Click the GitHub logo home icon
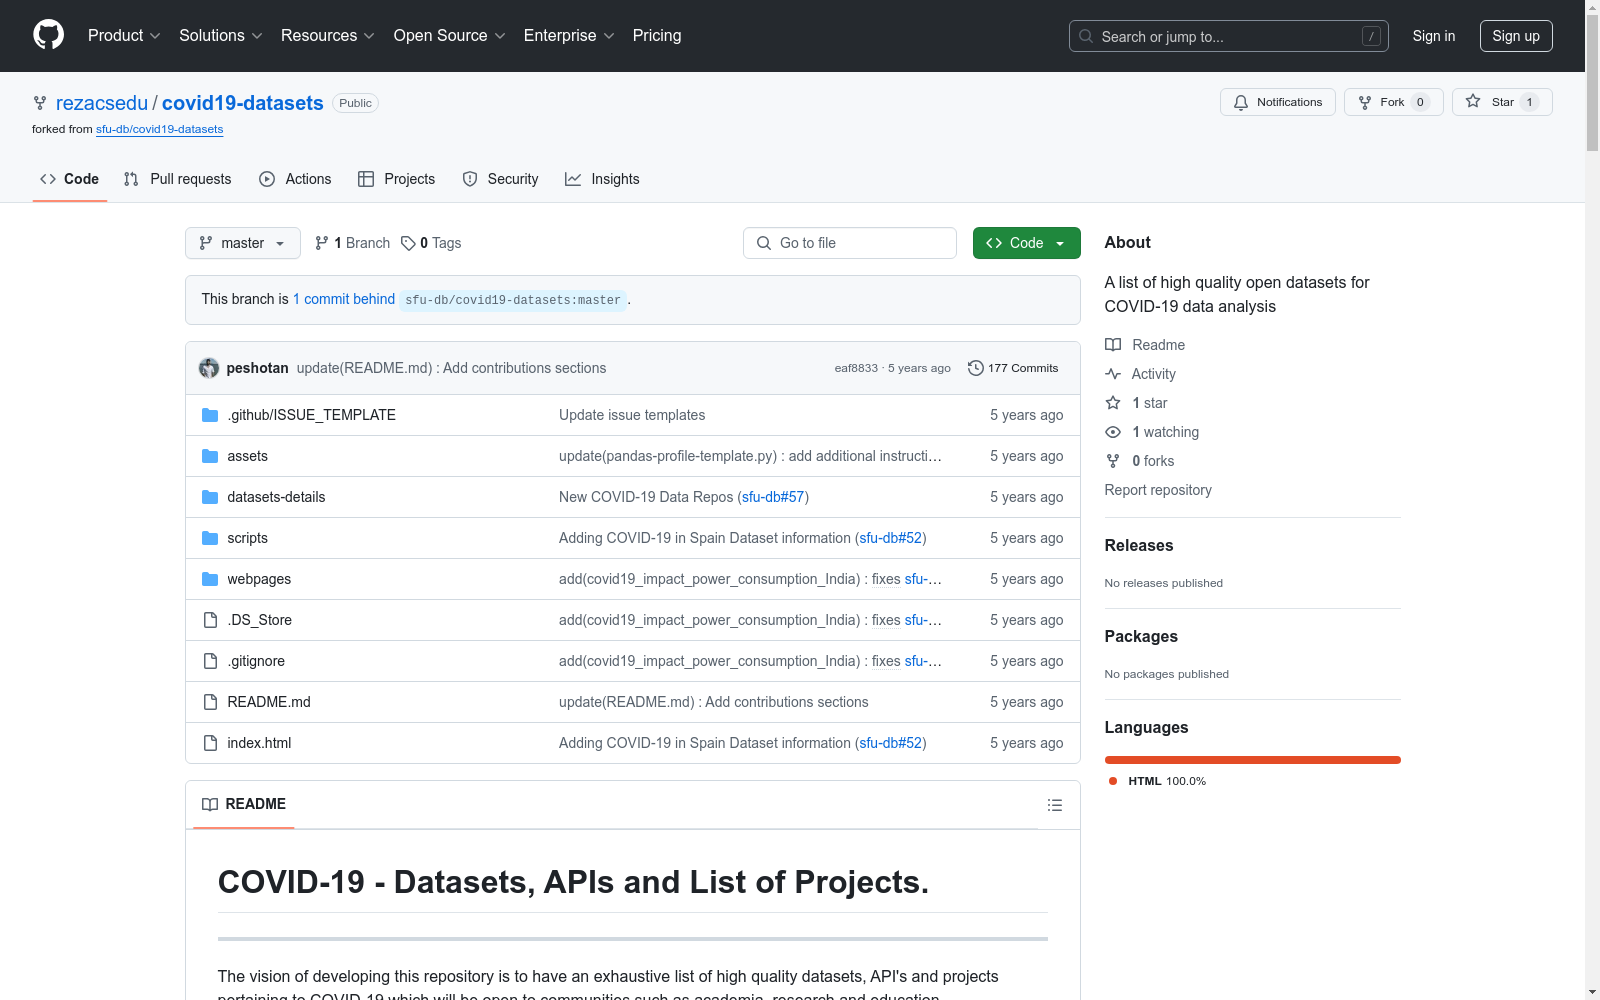The height and width of the screenshot is (1000, 1600). click(48, 35)
